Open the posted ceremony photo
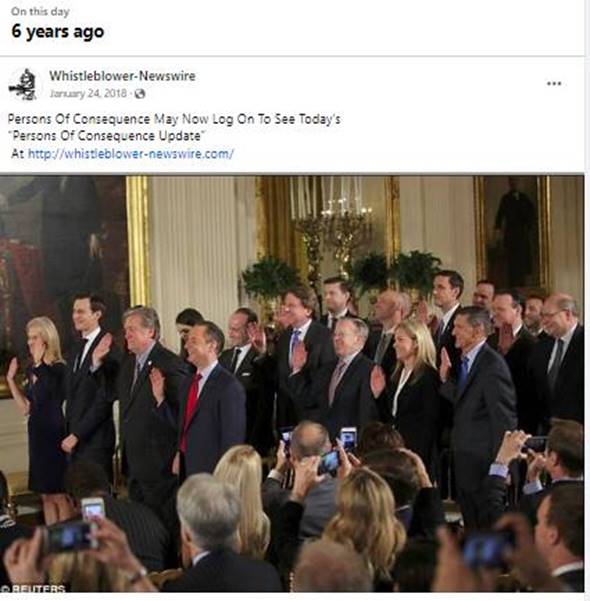Image resolution: width=590 pixels, height=601 pixels. (292, 383)
